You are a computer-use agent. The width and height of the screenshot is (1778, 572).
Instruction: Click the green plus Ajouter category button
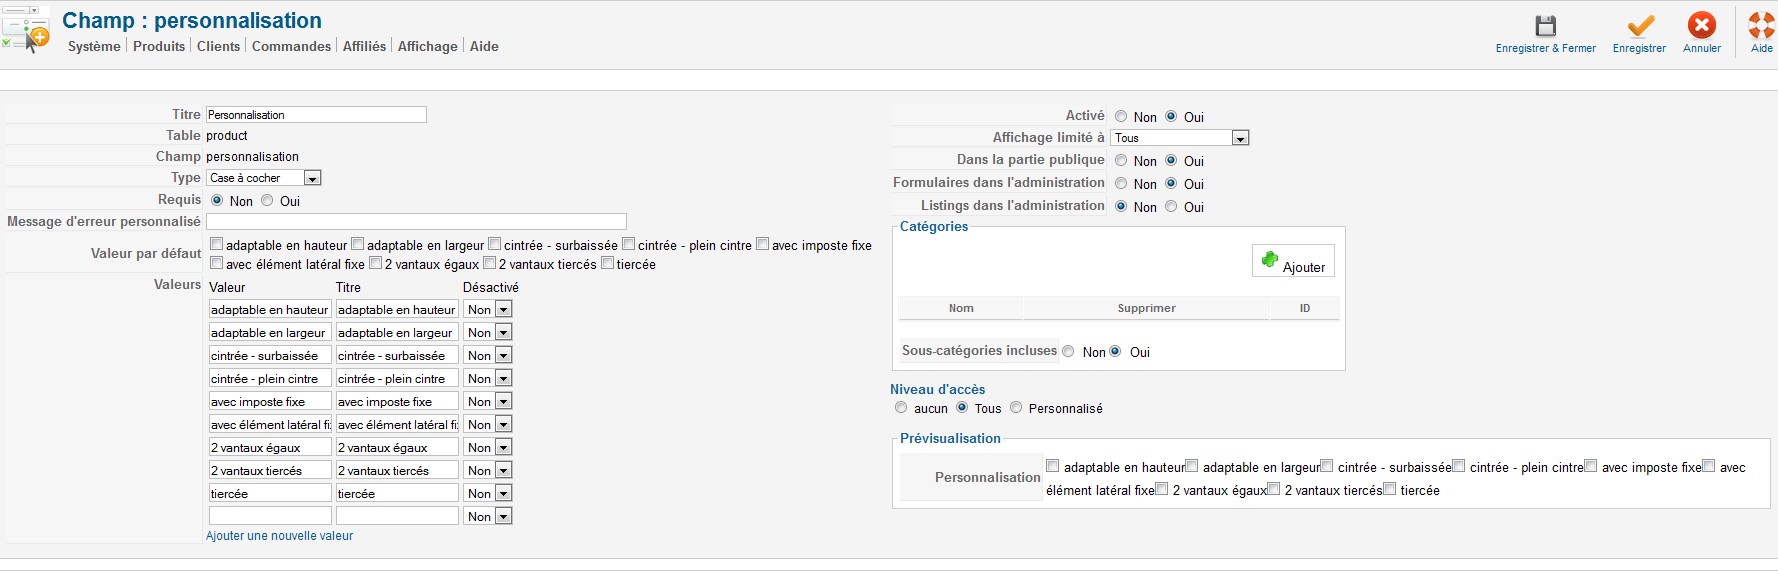tap(1293, 261)
